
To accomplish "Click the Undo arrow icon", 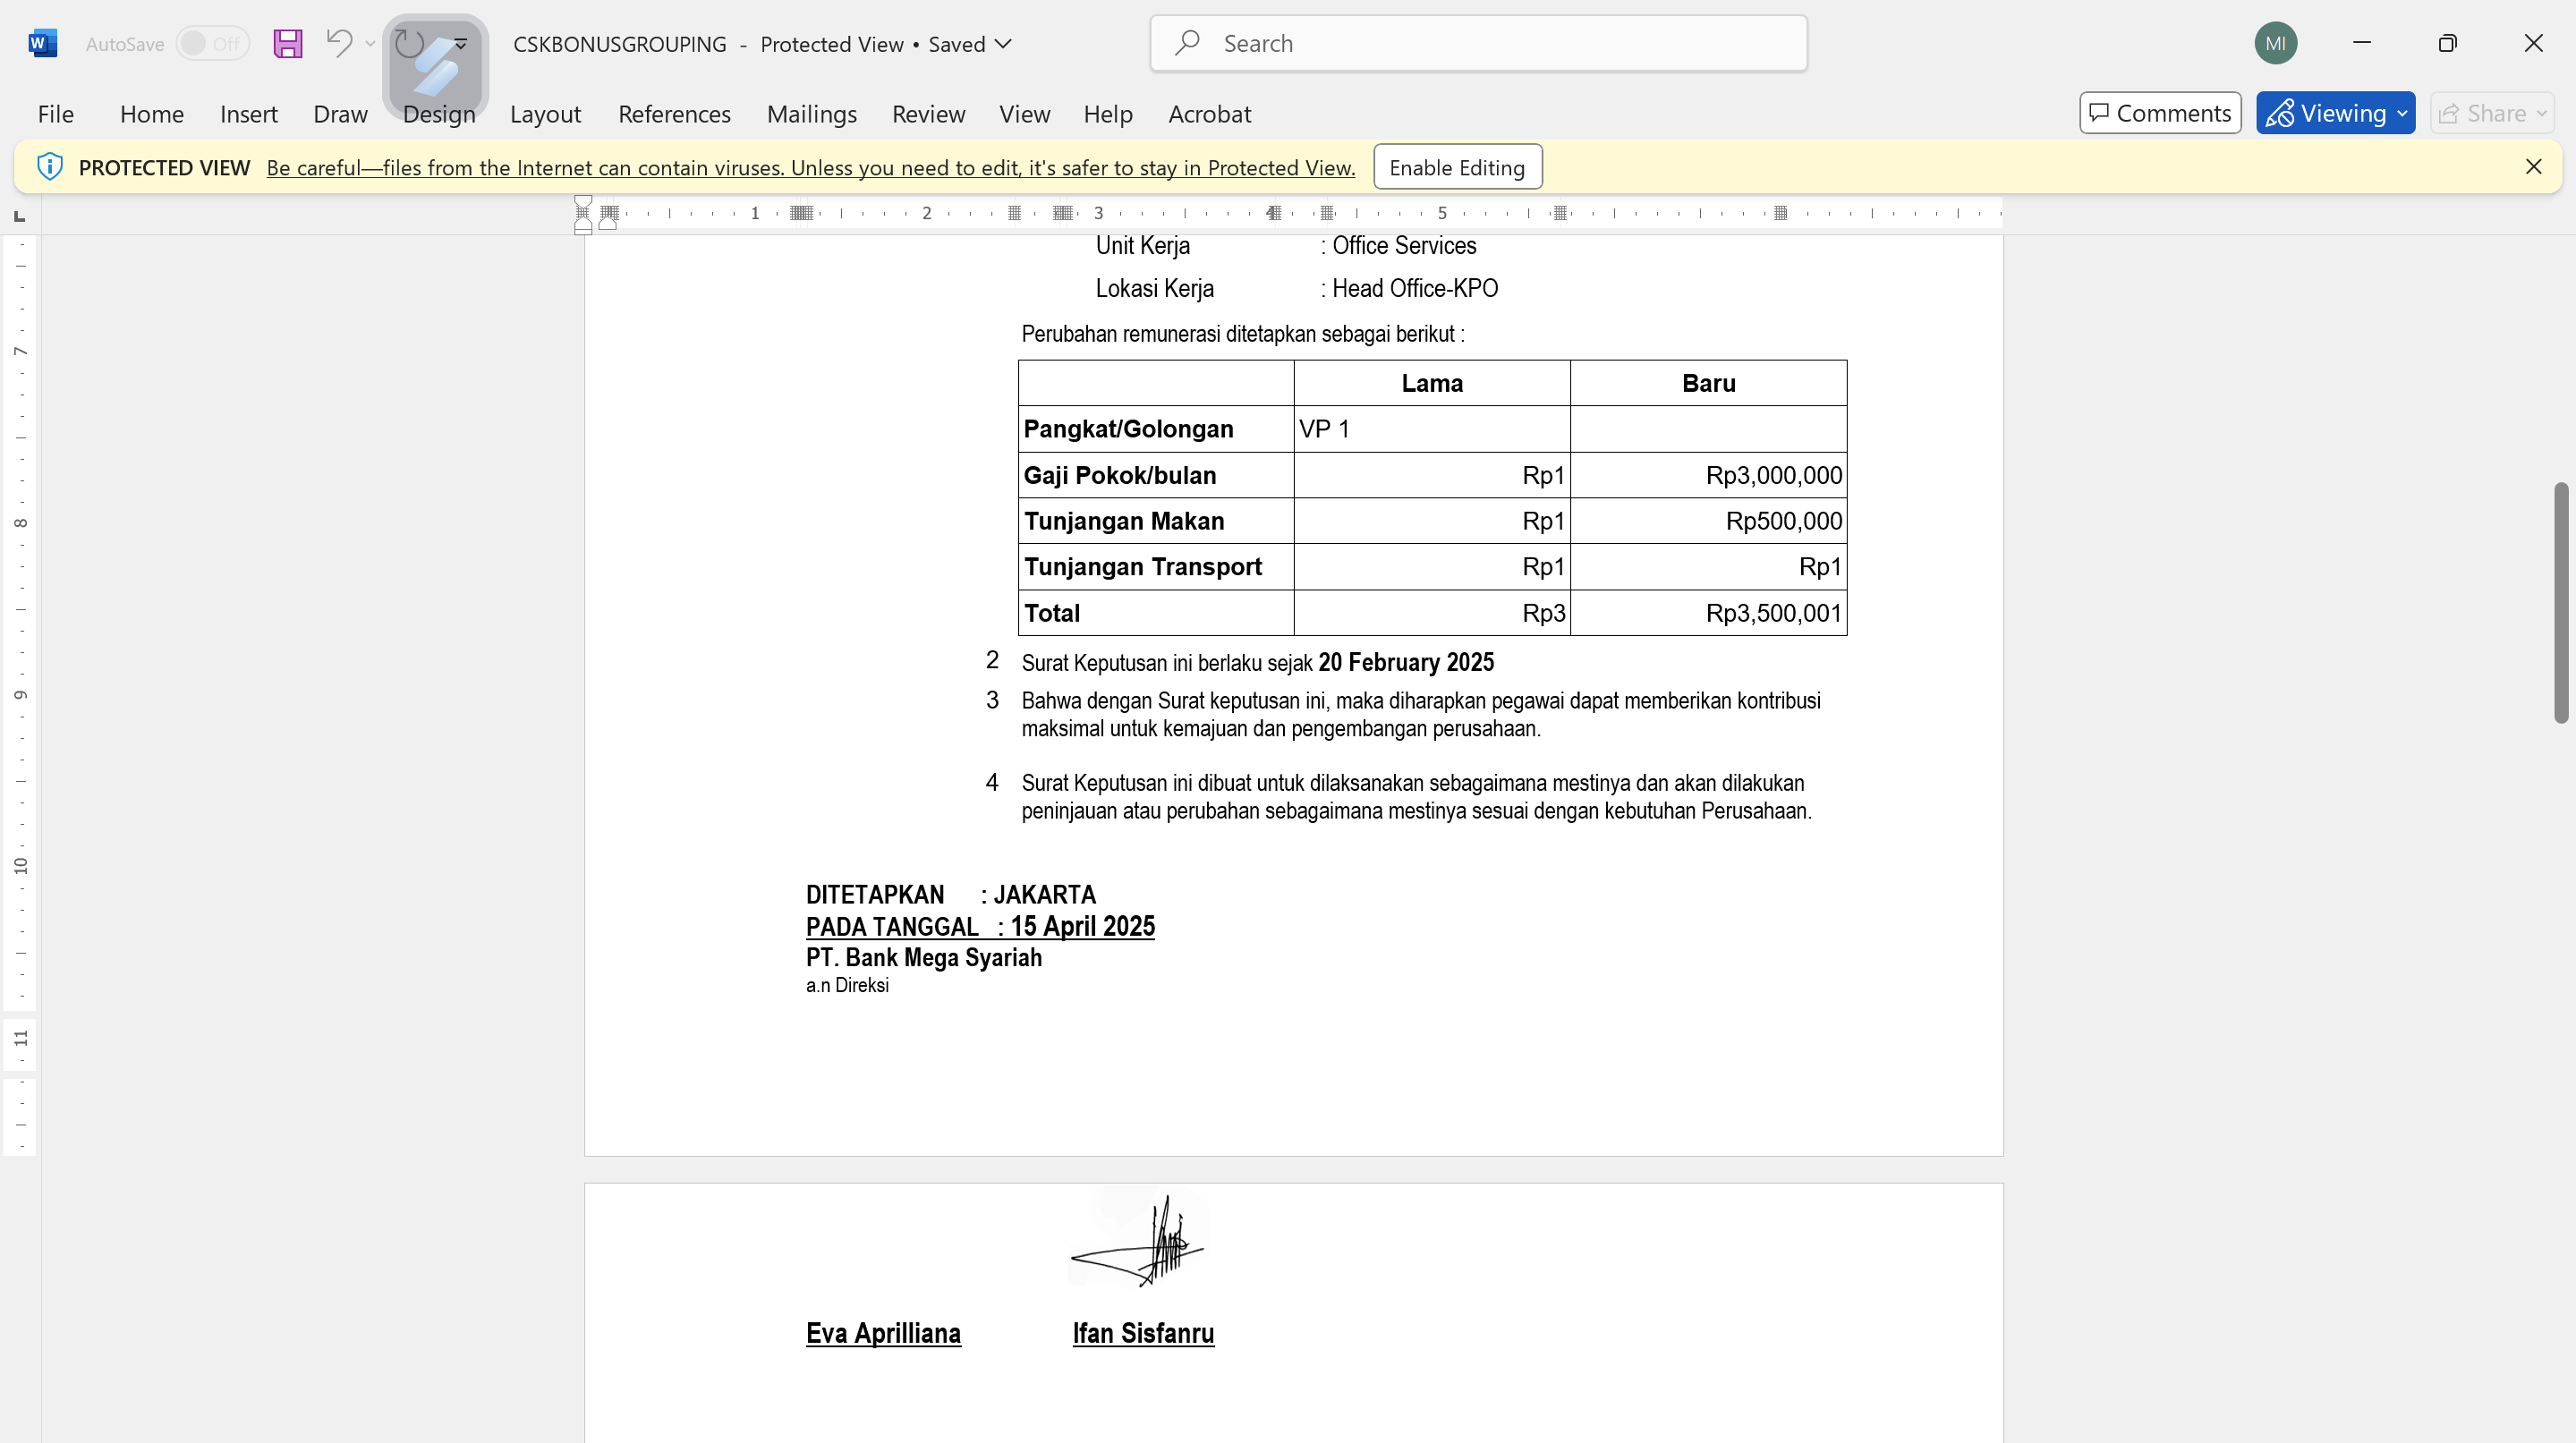I will [x=340, y=43].
